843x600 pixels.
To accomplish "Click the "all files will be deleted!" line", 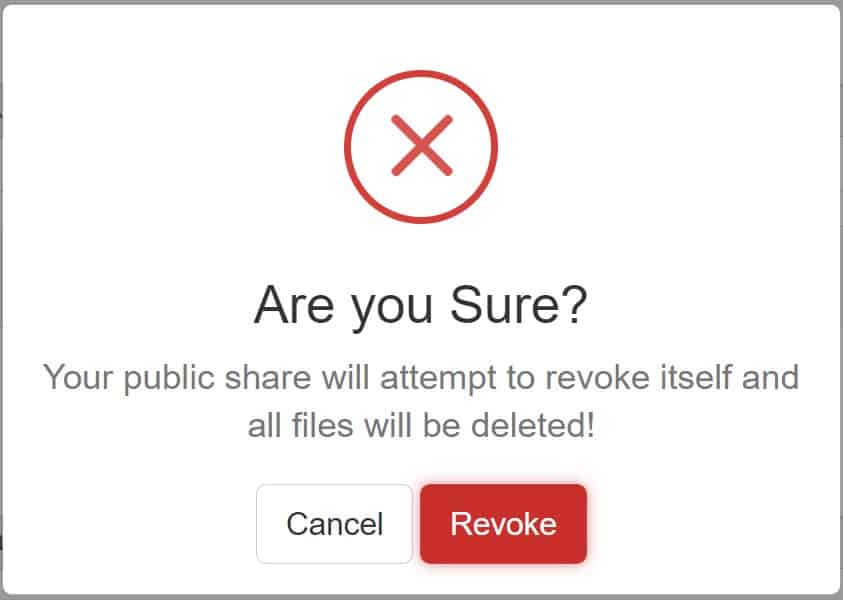I will click(x=421, y=426).
